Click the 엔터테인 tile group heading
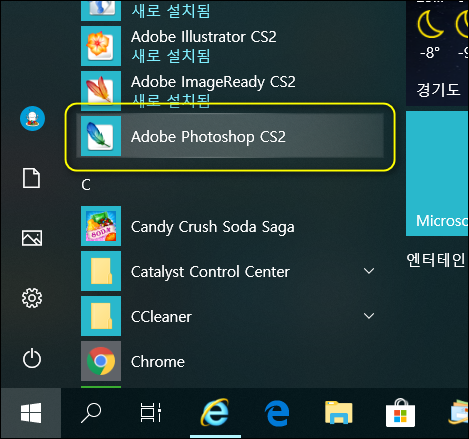This screenshot has width=469, height=439. pyautogui.click(x=436, y=260)
